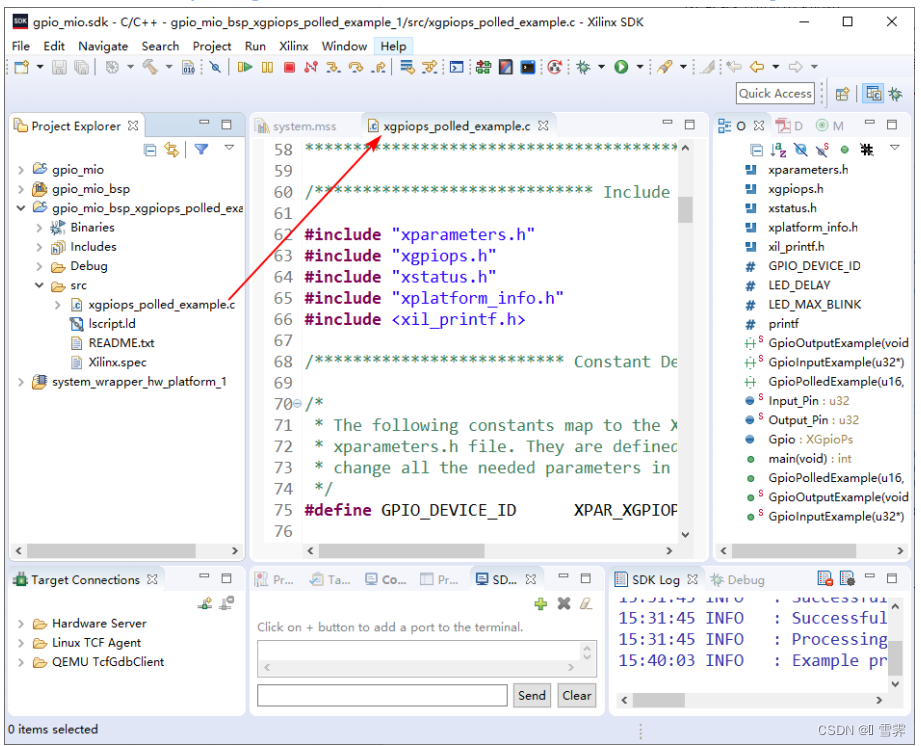The image size is (921, 746).
Task: Click the red Terminate icon
Action: 289,67
